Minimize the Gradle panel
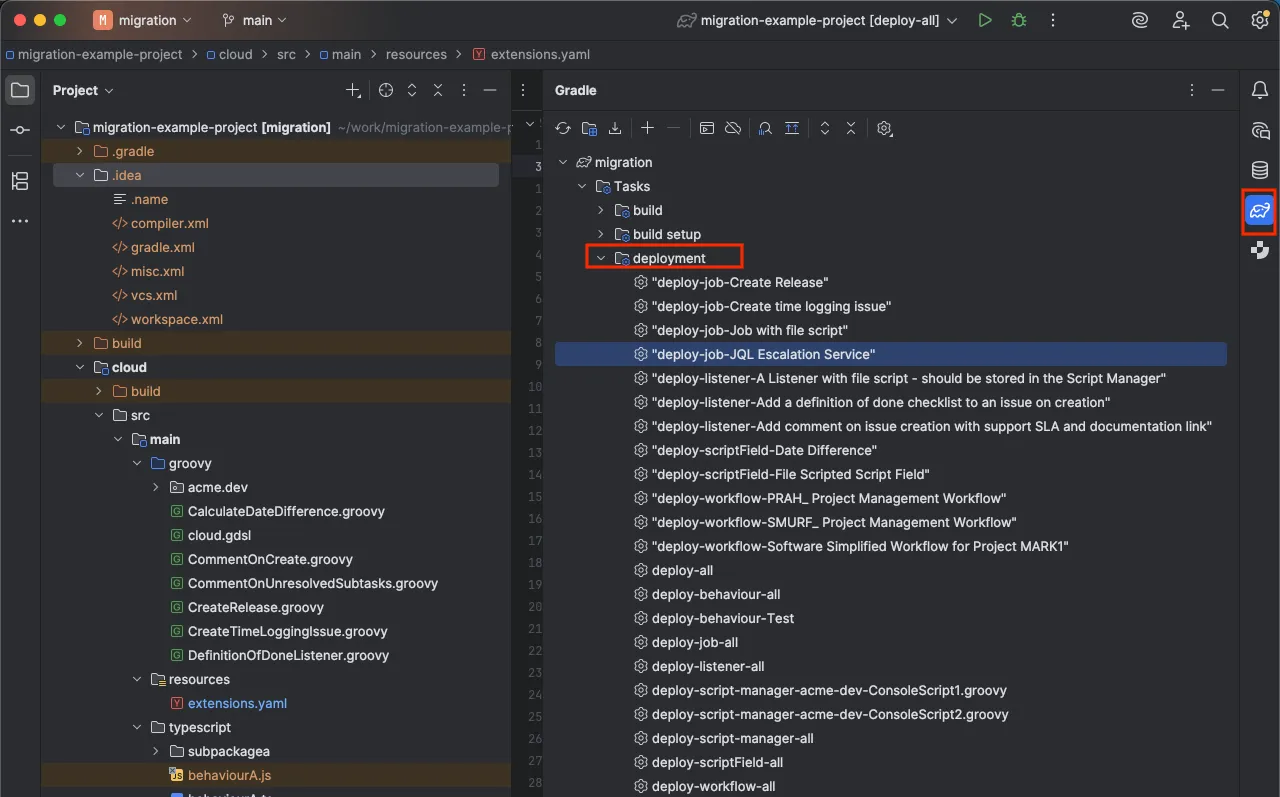This screenshot has width=1280, height=797. 1218,90
